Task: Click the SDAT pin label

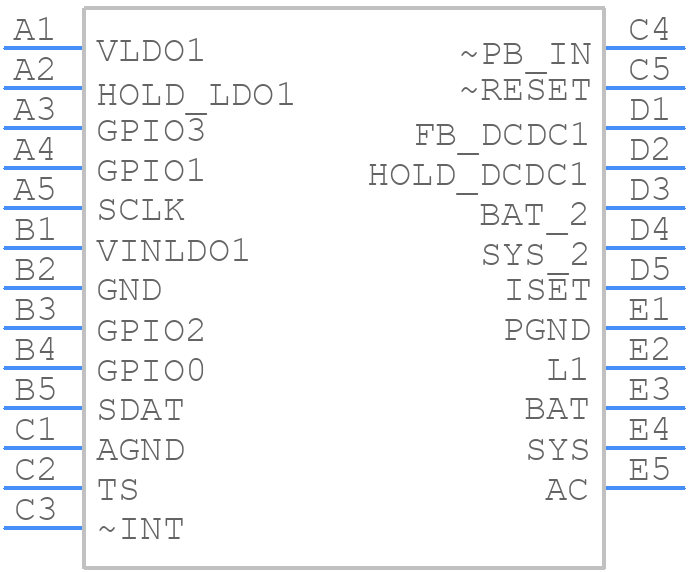Action: pyautogui.click(x=141, y=410)
